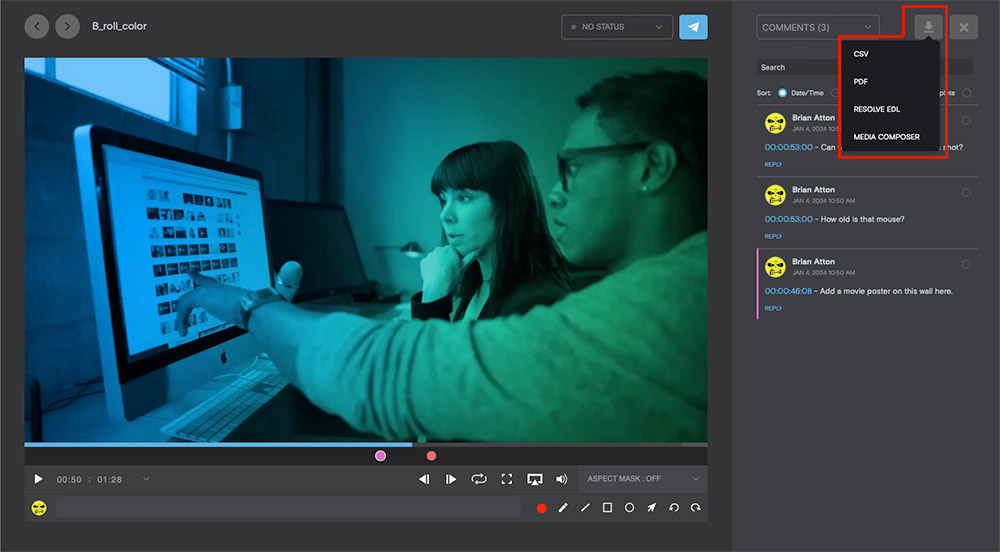Mark the mouse comment as complete

[966, 192]
